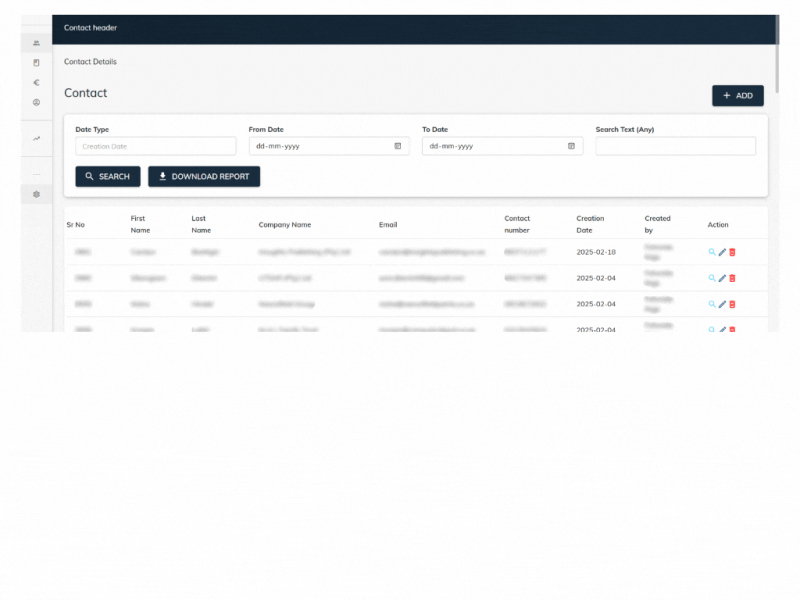Add a new contact with ADD button
The width and height of the screenshot is (800, 600).
[x=737, y=95]
